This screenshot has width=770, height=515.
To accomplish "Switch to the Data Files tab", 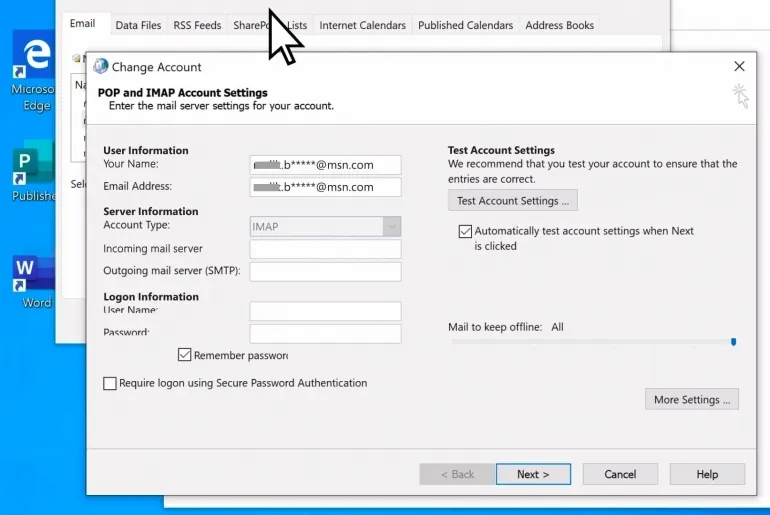I will click(x=138, y=25).
